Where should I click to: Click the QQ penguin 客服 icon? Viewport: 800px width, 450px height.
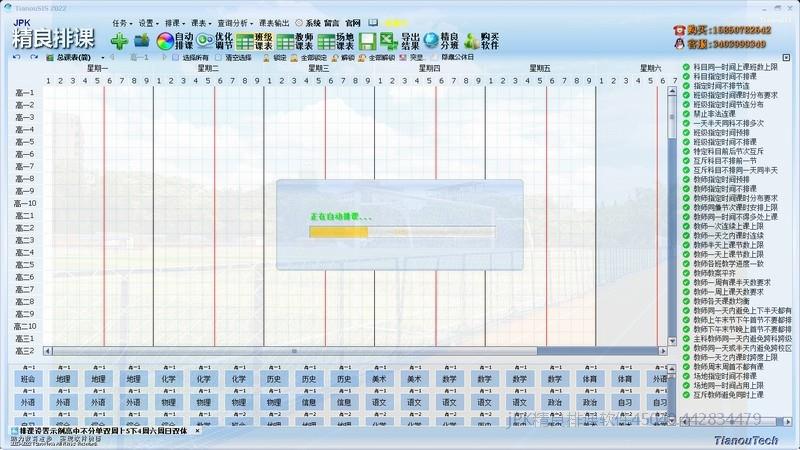[679, 44]
